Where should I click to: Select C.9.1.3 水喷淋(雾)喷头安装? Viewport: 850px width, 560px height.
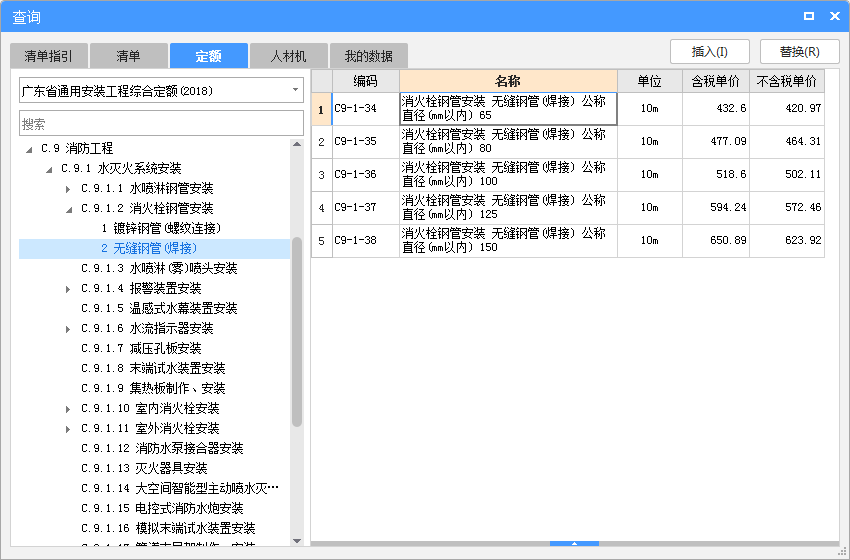point(159,268)
